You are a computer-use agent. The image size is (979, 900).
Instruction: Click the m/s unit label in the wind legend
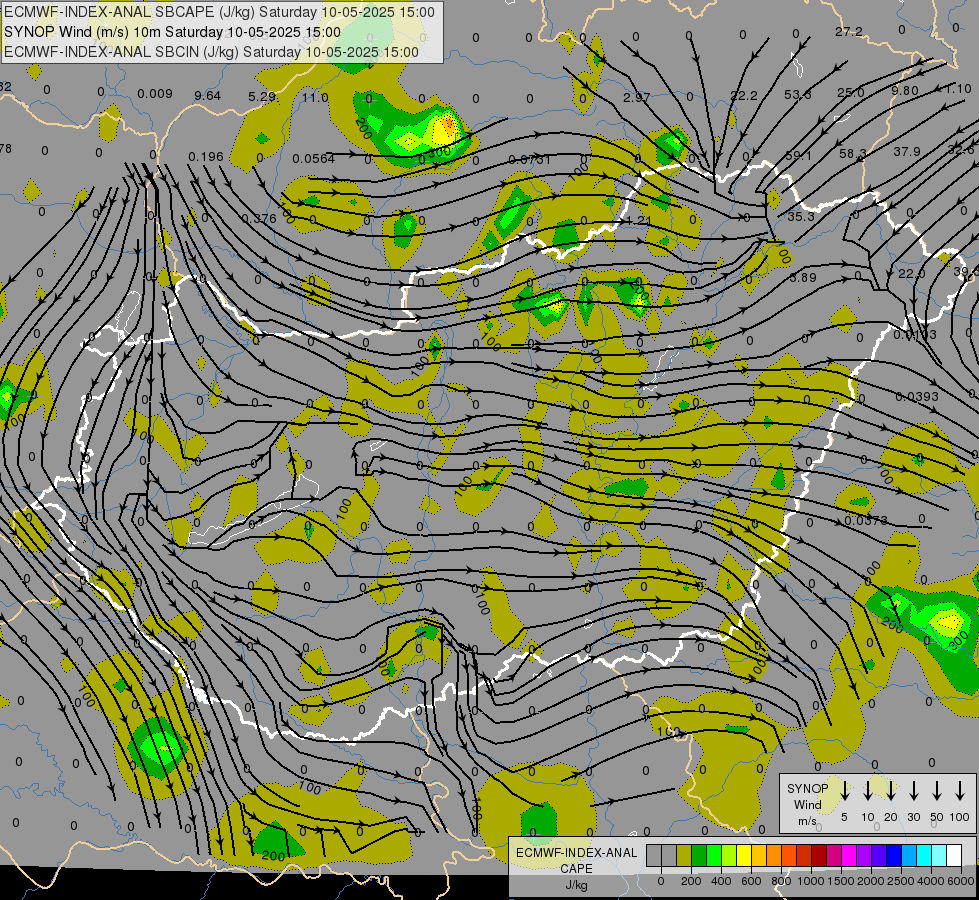[x=807, y=821]
